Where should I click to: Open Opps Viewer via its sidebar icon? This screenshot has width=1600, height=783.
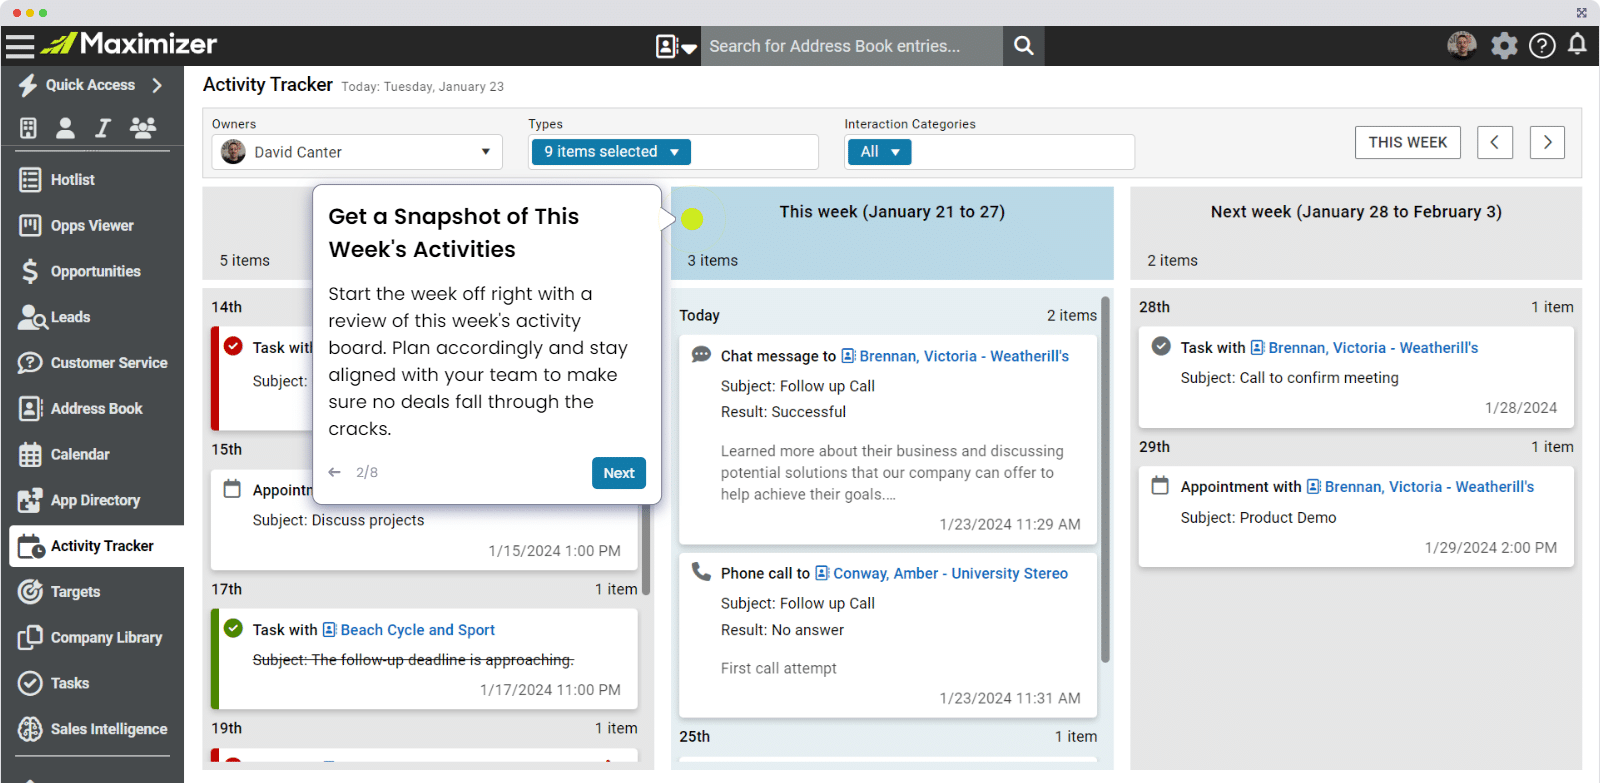30,226
